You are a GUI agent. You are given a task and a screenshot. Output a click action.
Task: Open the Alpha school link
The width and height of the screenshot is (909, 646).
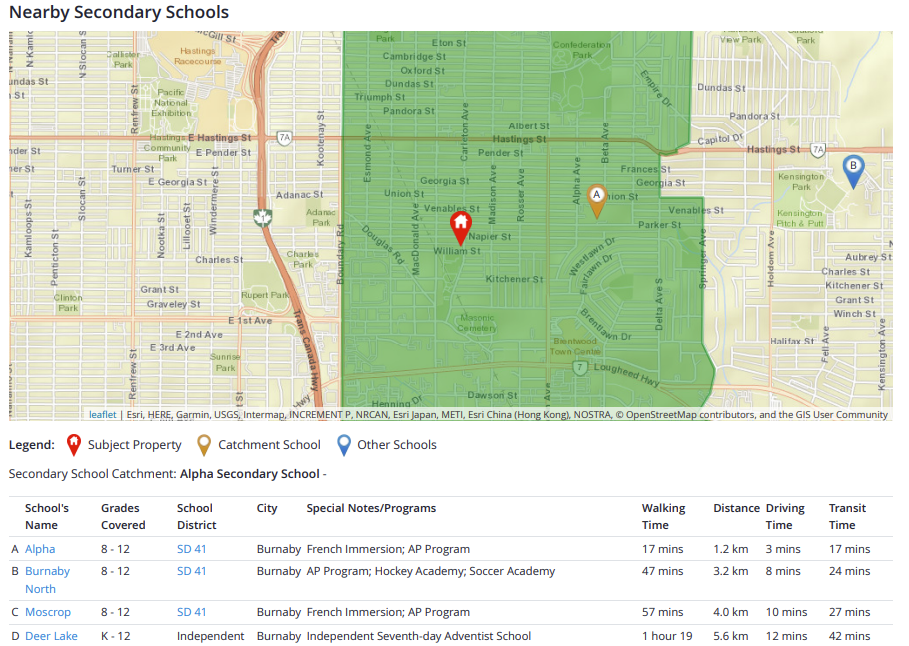pos(40,549)
